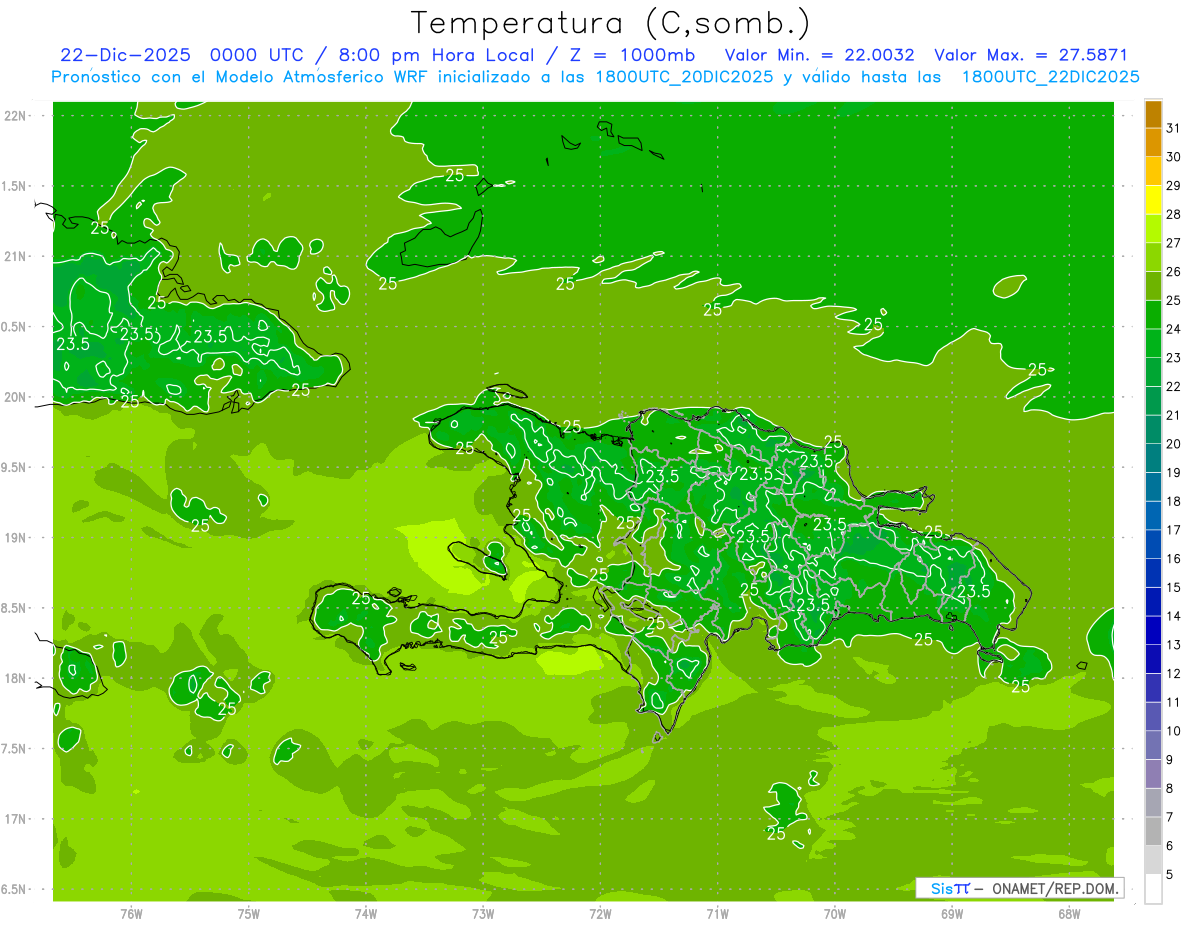
Task: Click the colorbar scale label '5'
Action: [x=1170, y=874]
